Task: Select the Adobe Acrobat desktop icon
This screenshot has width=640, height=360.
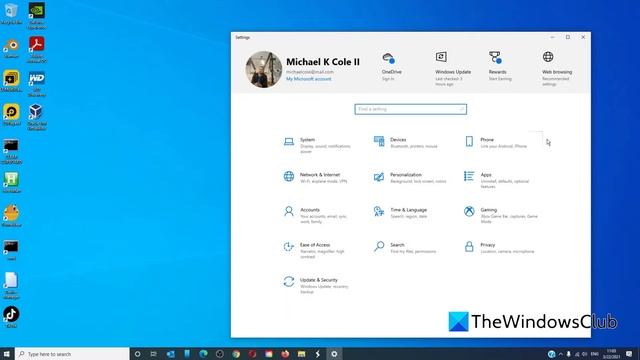Action: (37, 49)
